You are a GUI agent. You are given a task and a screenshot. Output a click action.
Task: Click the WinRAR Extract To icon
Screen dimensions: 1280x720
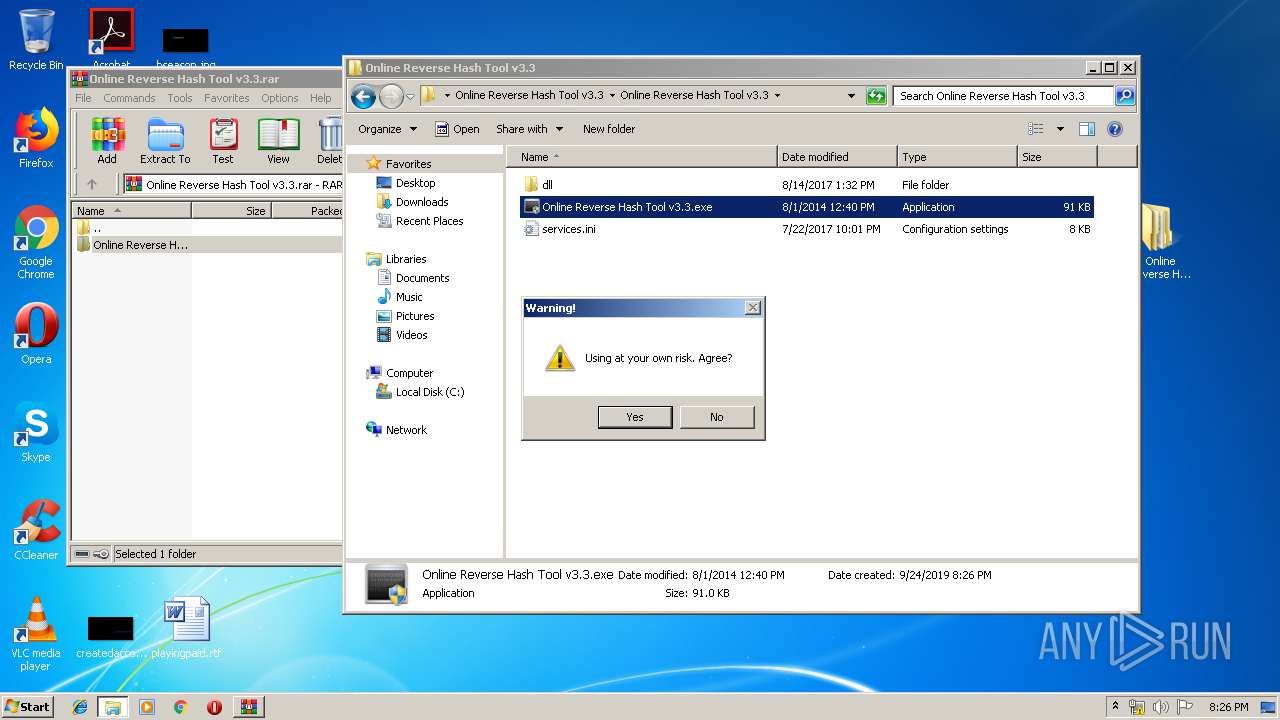[x=165, y=141]
